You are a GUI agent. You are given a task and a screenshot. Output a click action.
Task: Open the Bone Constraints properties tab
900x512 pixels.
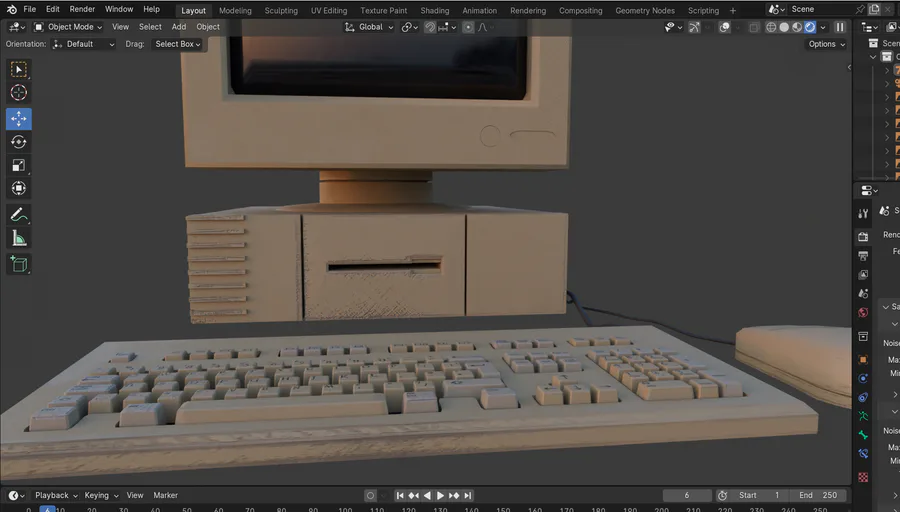(863, 454)
